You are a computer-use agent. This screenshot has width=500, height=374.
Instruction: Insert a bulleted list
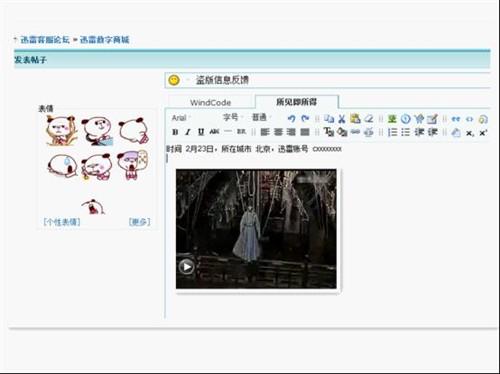[x=405, y=132]
